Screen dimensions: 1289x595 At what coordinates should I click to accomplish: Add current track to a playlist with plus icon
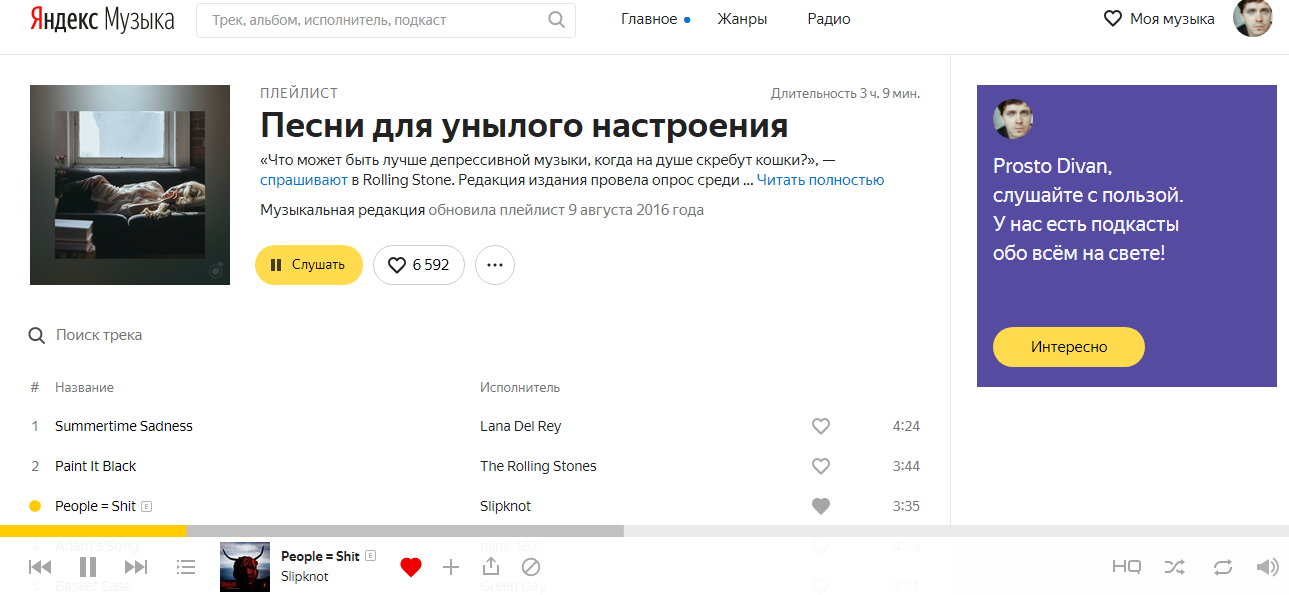point(451,567)
